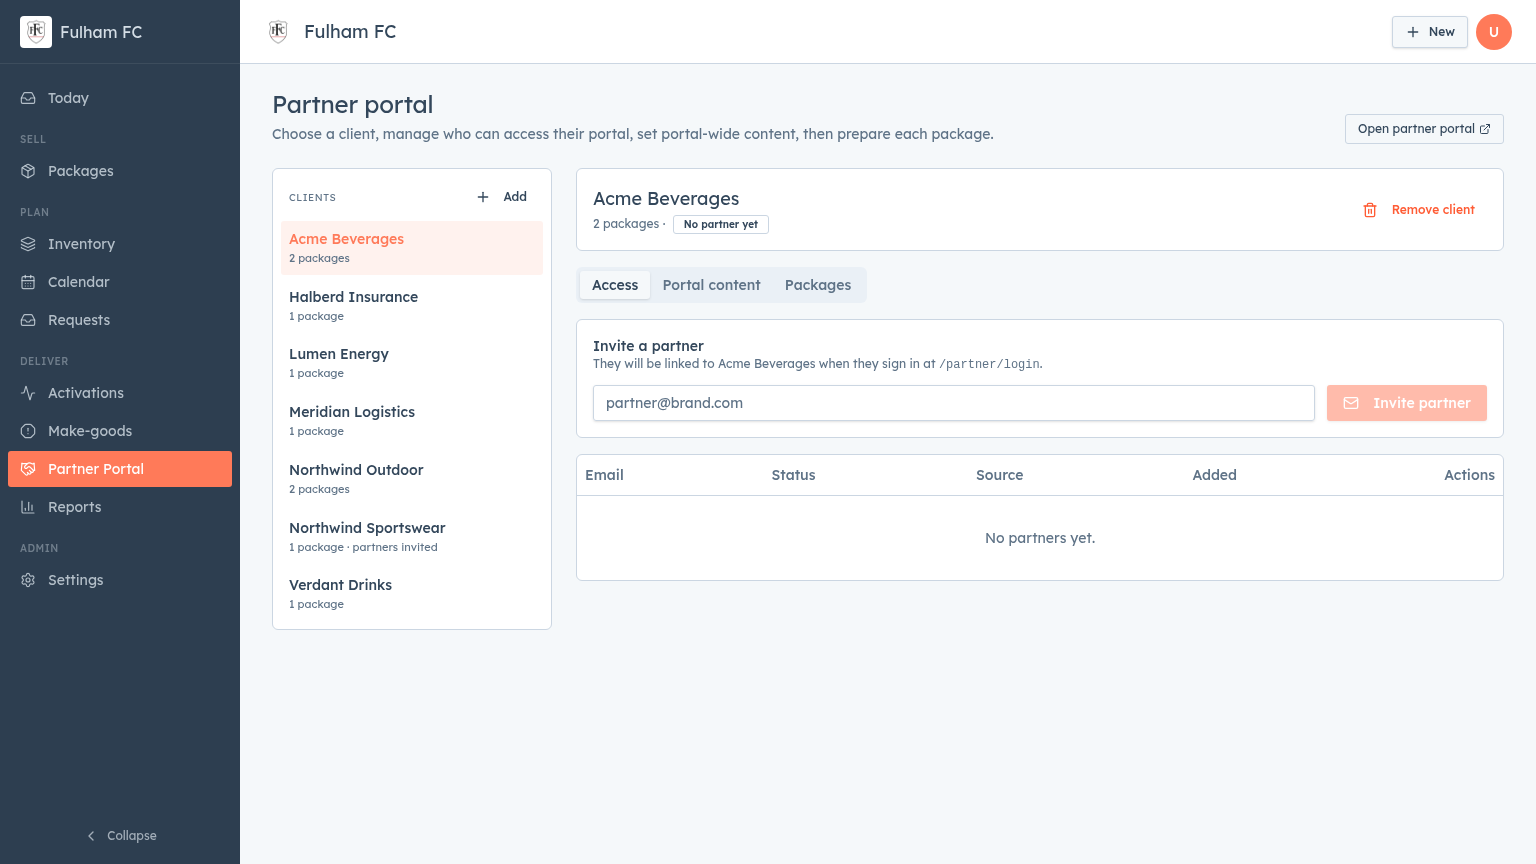The width and height of the screenshot is (1536, 864).
Task: Click the Packages box icon in sidebar
Action: (28, 171)
